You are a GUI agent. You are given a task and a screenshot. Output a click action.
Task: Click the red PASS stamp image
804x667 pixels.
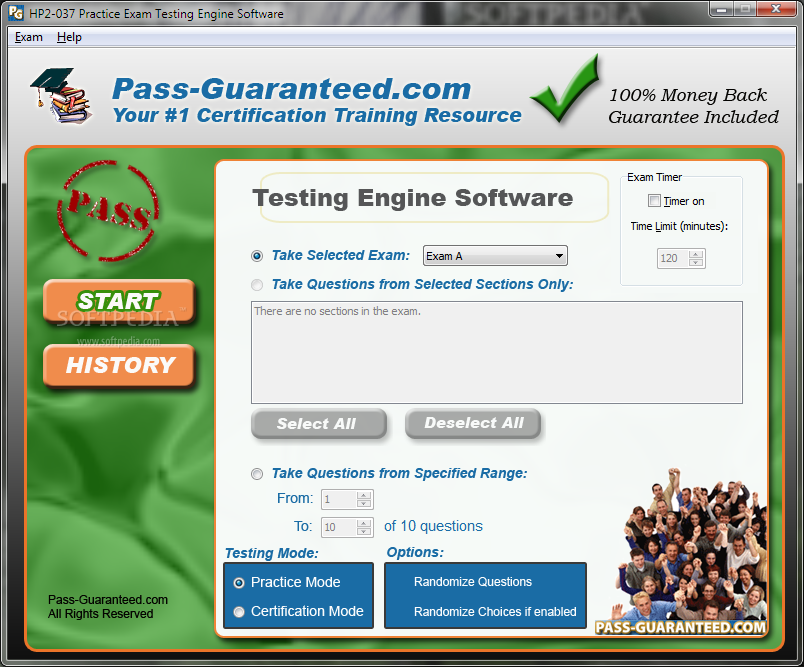(x=108, y=211)
